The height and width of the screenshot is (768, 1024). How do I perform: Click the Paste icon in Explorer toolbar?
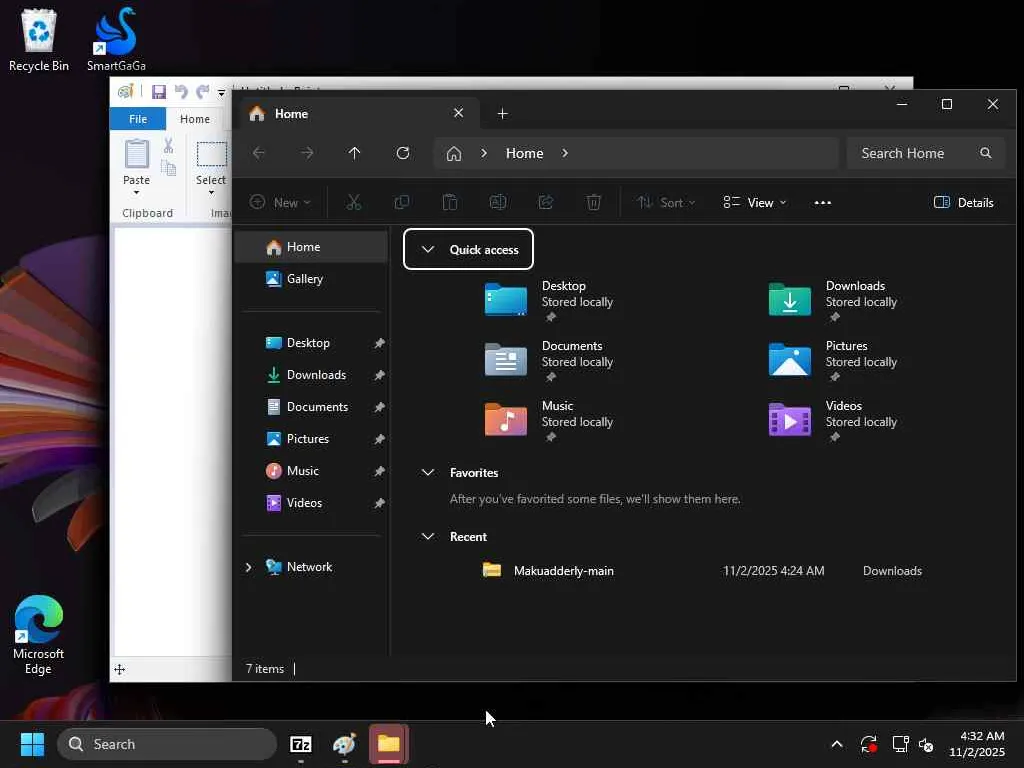450,202
